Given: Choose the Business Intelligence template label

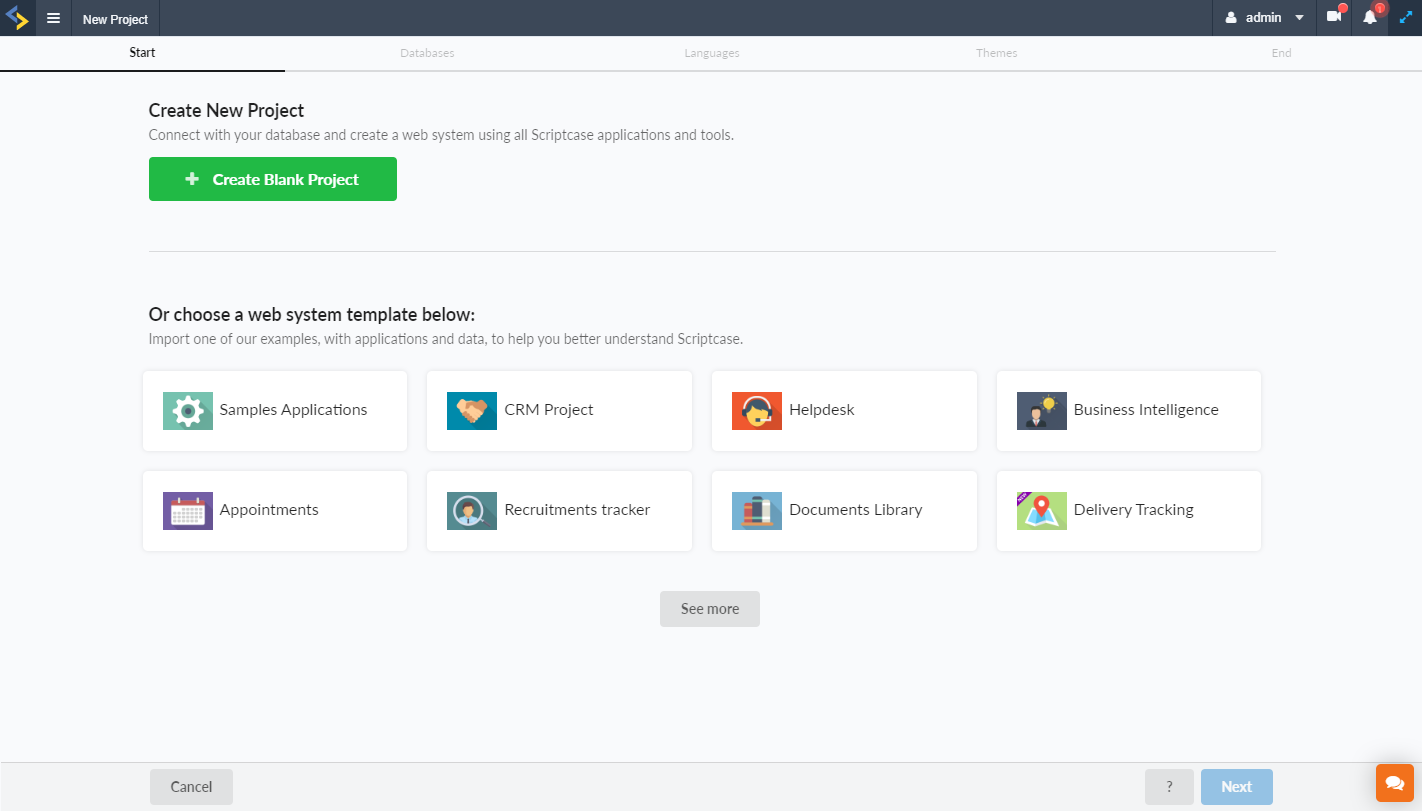Looking at the screenshot, I should click(1146, 410).
